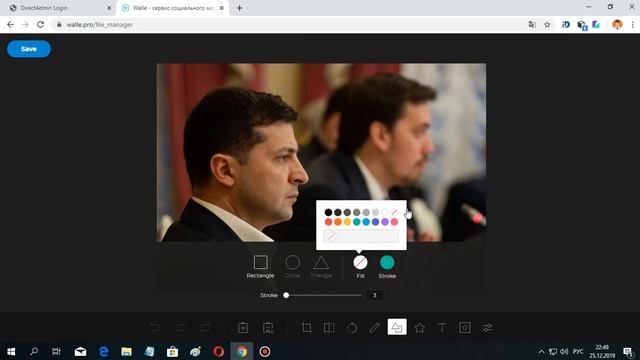Click the iD browser extension icon

[566, 24]
